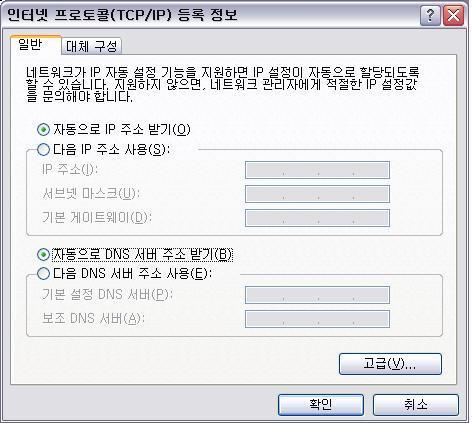Image resolution: width=473 pixels, height=423 pixels.
Task: Click the 다음 DNS 서버 주소 사용 label
Action: [x=133, y=274]
